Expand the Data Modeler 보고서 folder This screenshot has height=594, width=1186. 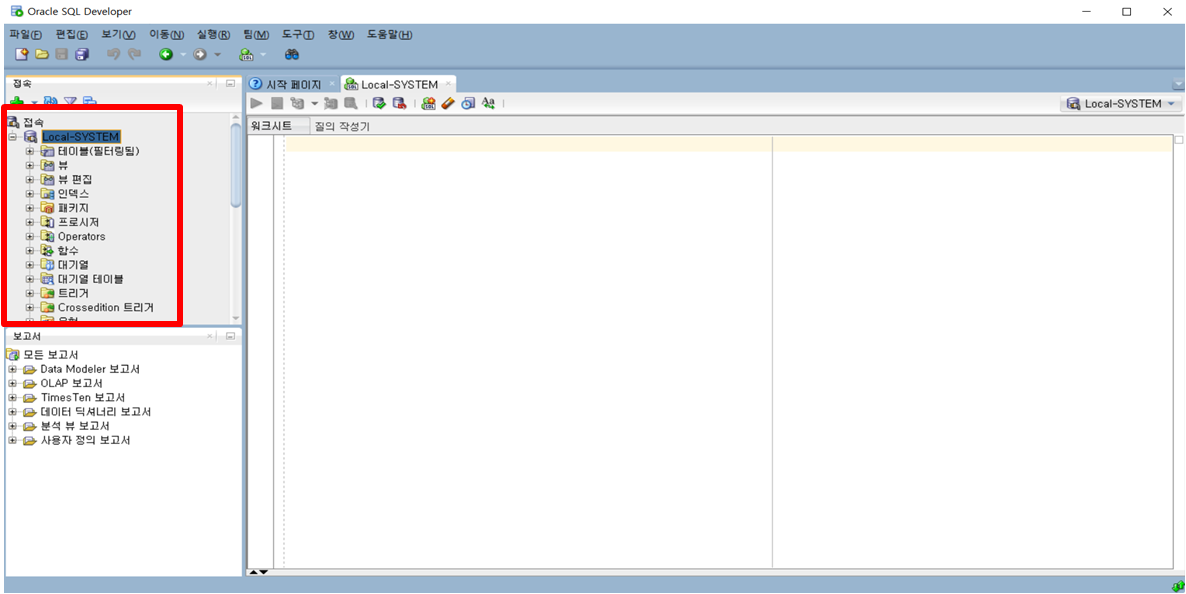pos(12,369)
